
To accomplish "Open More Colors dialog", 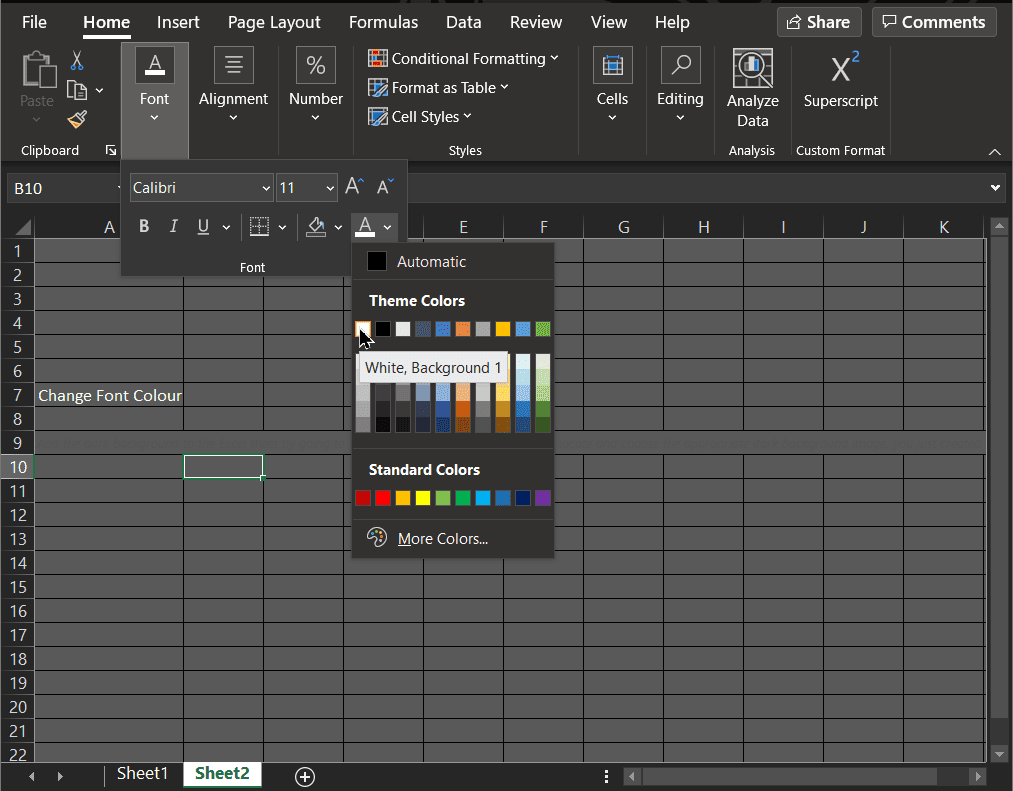I will [x=442, y=539].
